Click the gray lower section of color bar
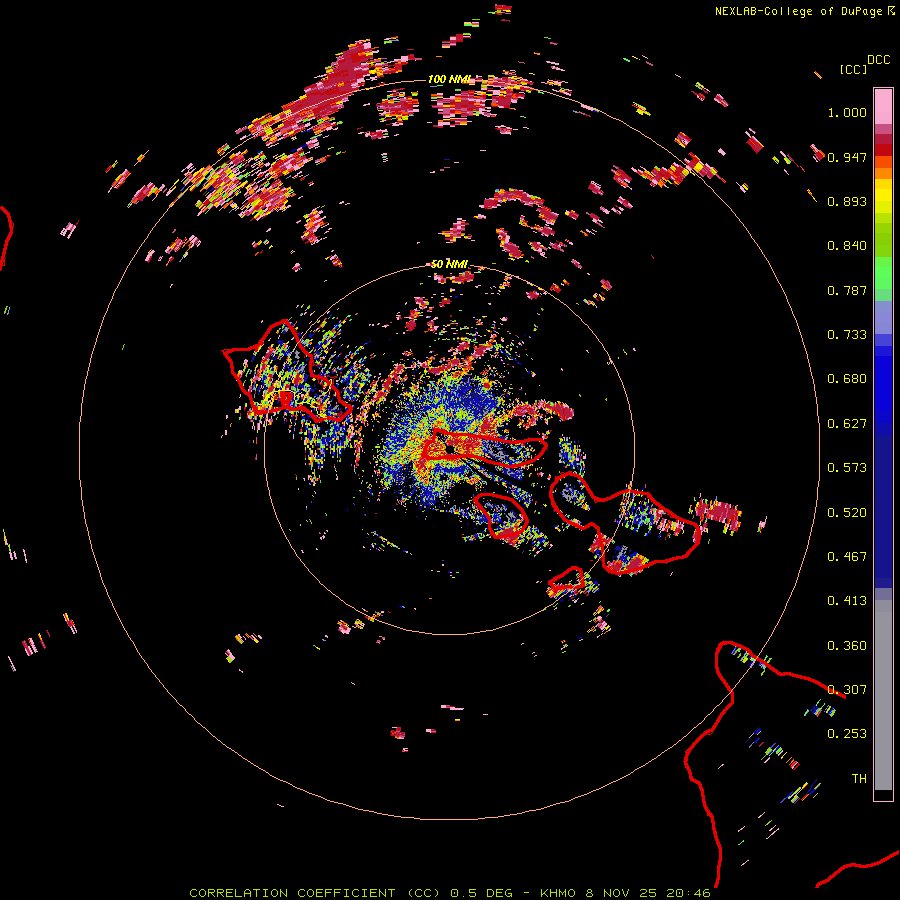The width and height of the screenshot is (900, 900). coord(883,695)
